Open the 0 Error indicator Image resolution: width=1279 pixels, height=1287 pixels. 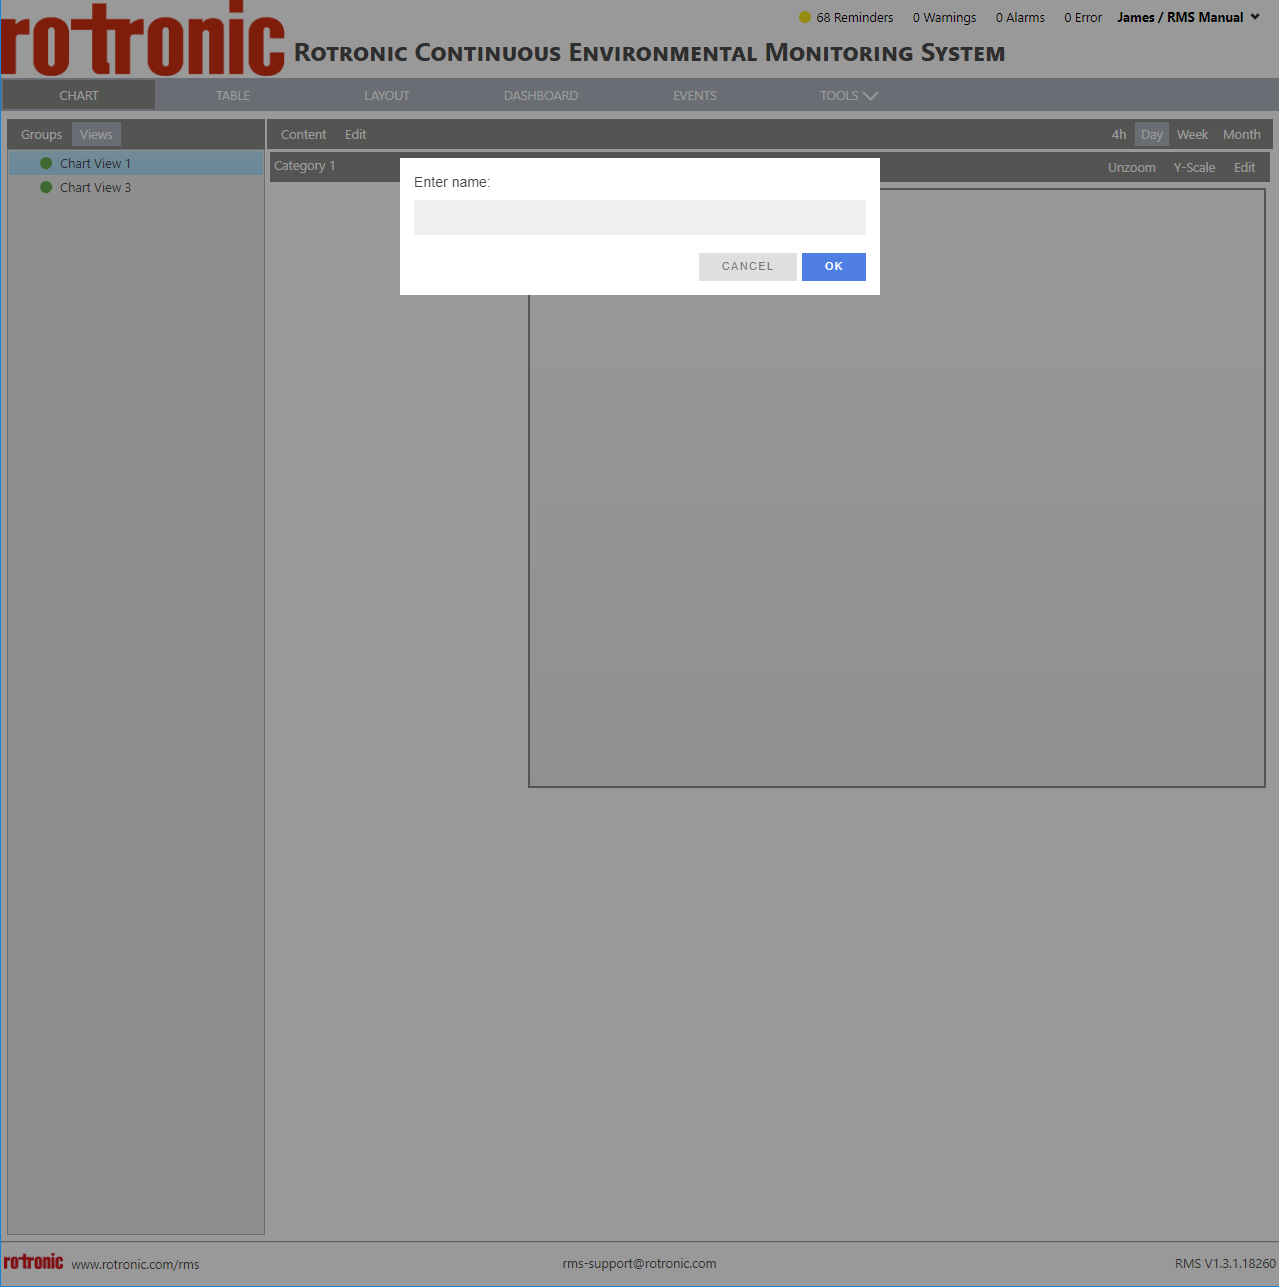(x=1083, y=17)
